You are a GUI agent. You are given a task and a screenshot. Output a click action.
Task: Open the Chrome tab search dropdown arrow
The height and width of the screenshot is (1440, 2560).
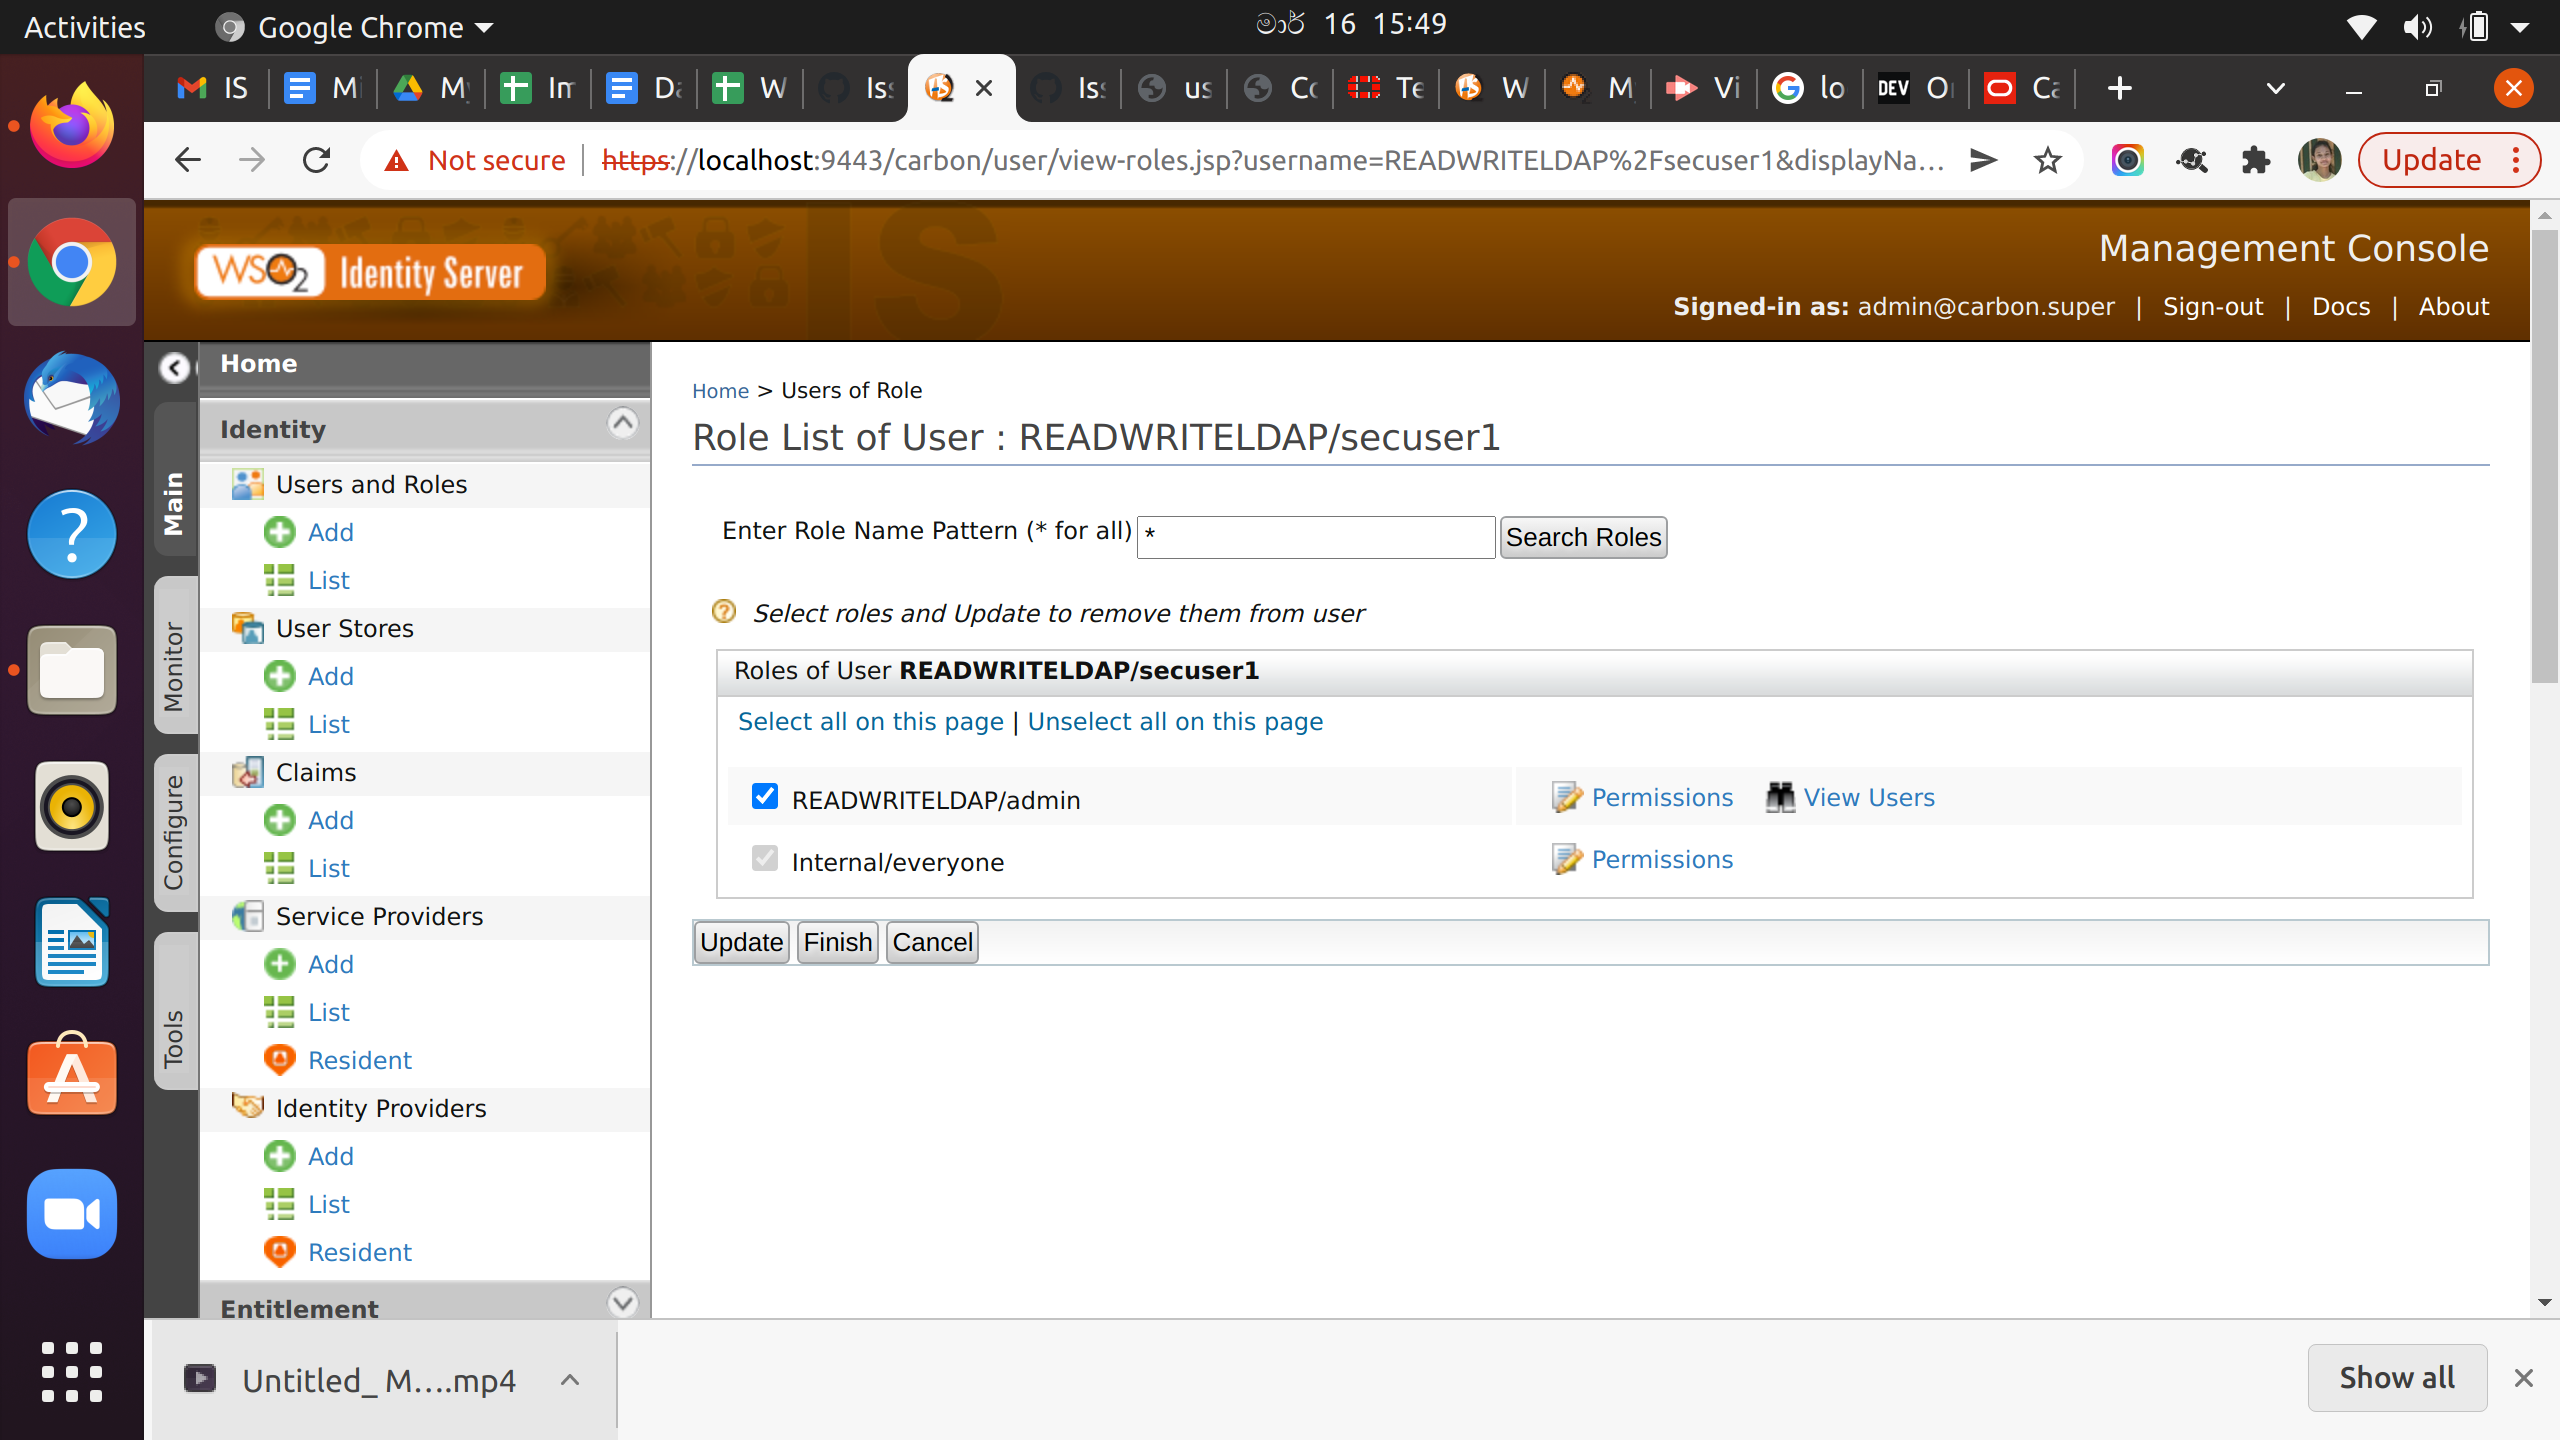point(2275,88)
